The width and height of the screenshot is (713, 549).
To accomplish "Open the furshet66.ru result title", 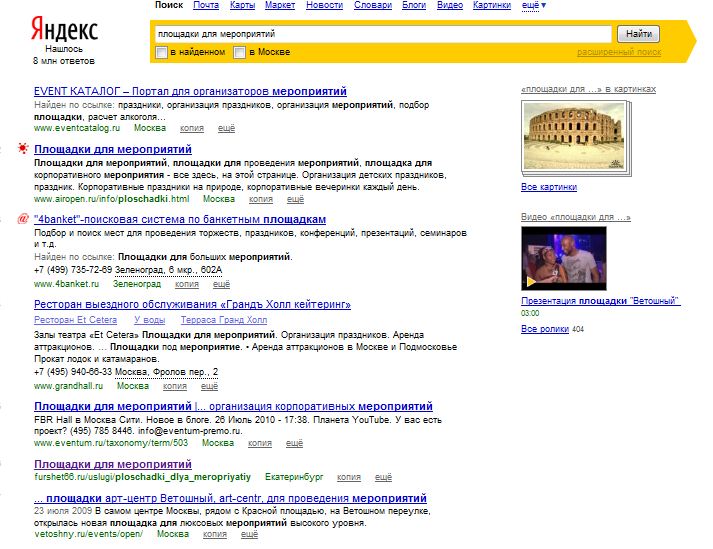I will (x=113, y=464).
